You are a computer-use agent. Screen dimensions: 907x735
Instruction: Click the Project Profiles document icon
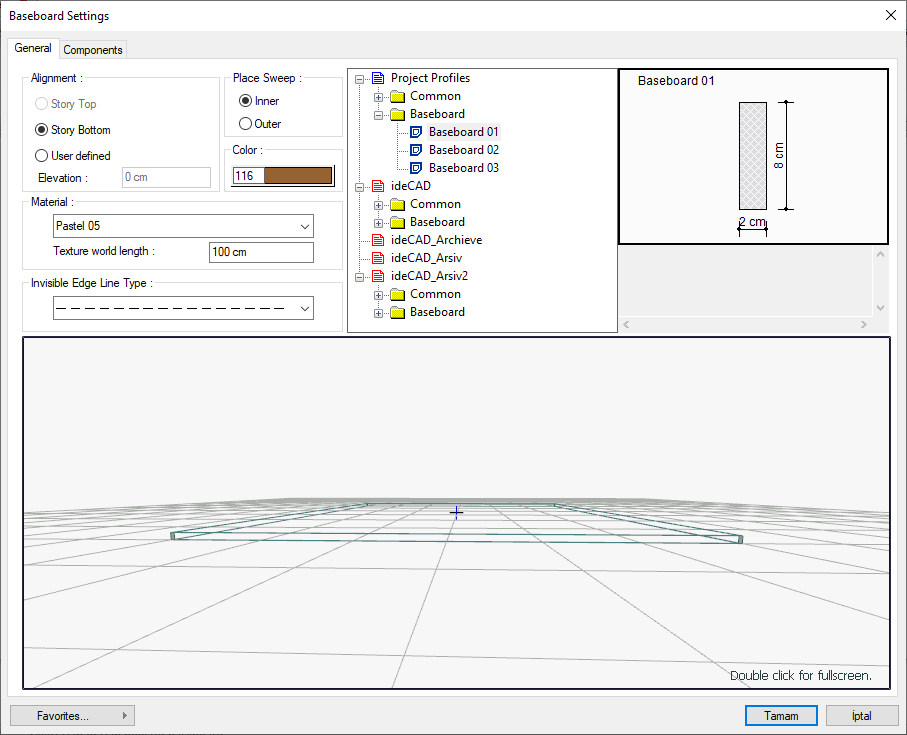(378, 78)
